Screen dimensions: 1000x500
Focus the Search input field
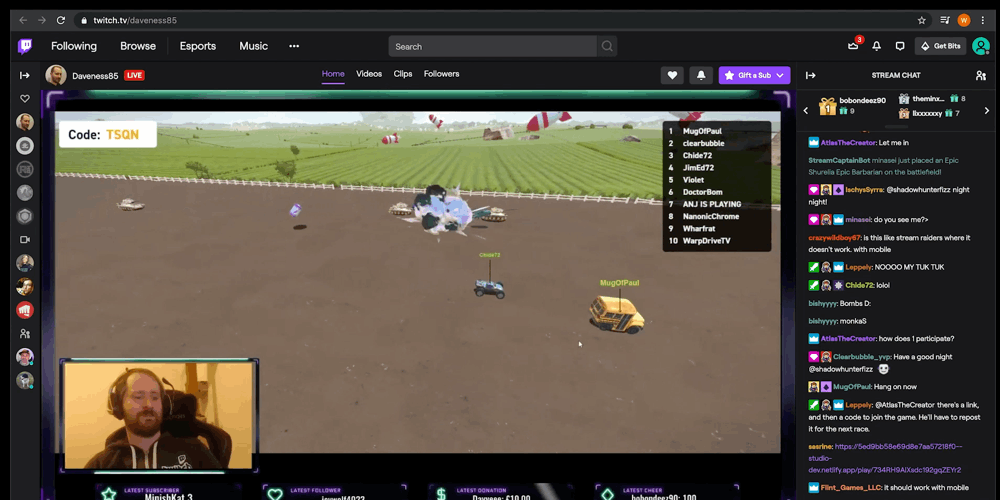493,46
